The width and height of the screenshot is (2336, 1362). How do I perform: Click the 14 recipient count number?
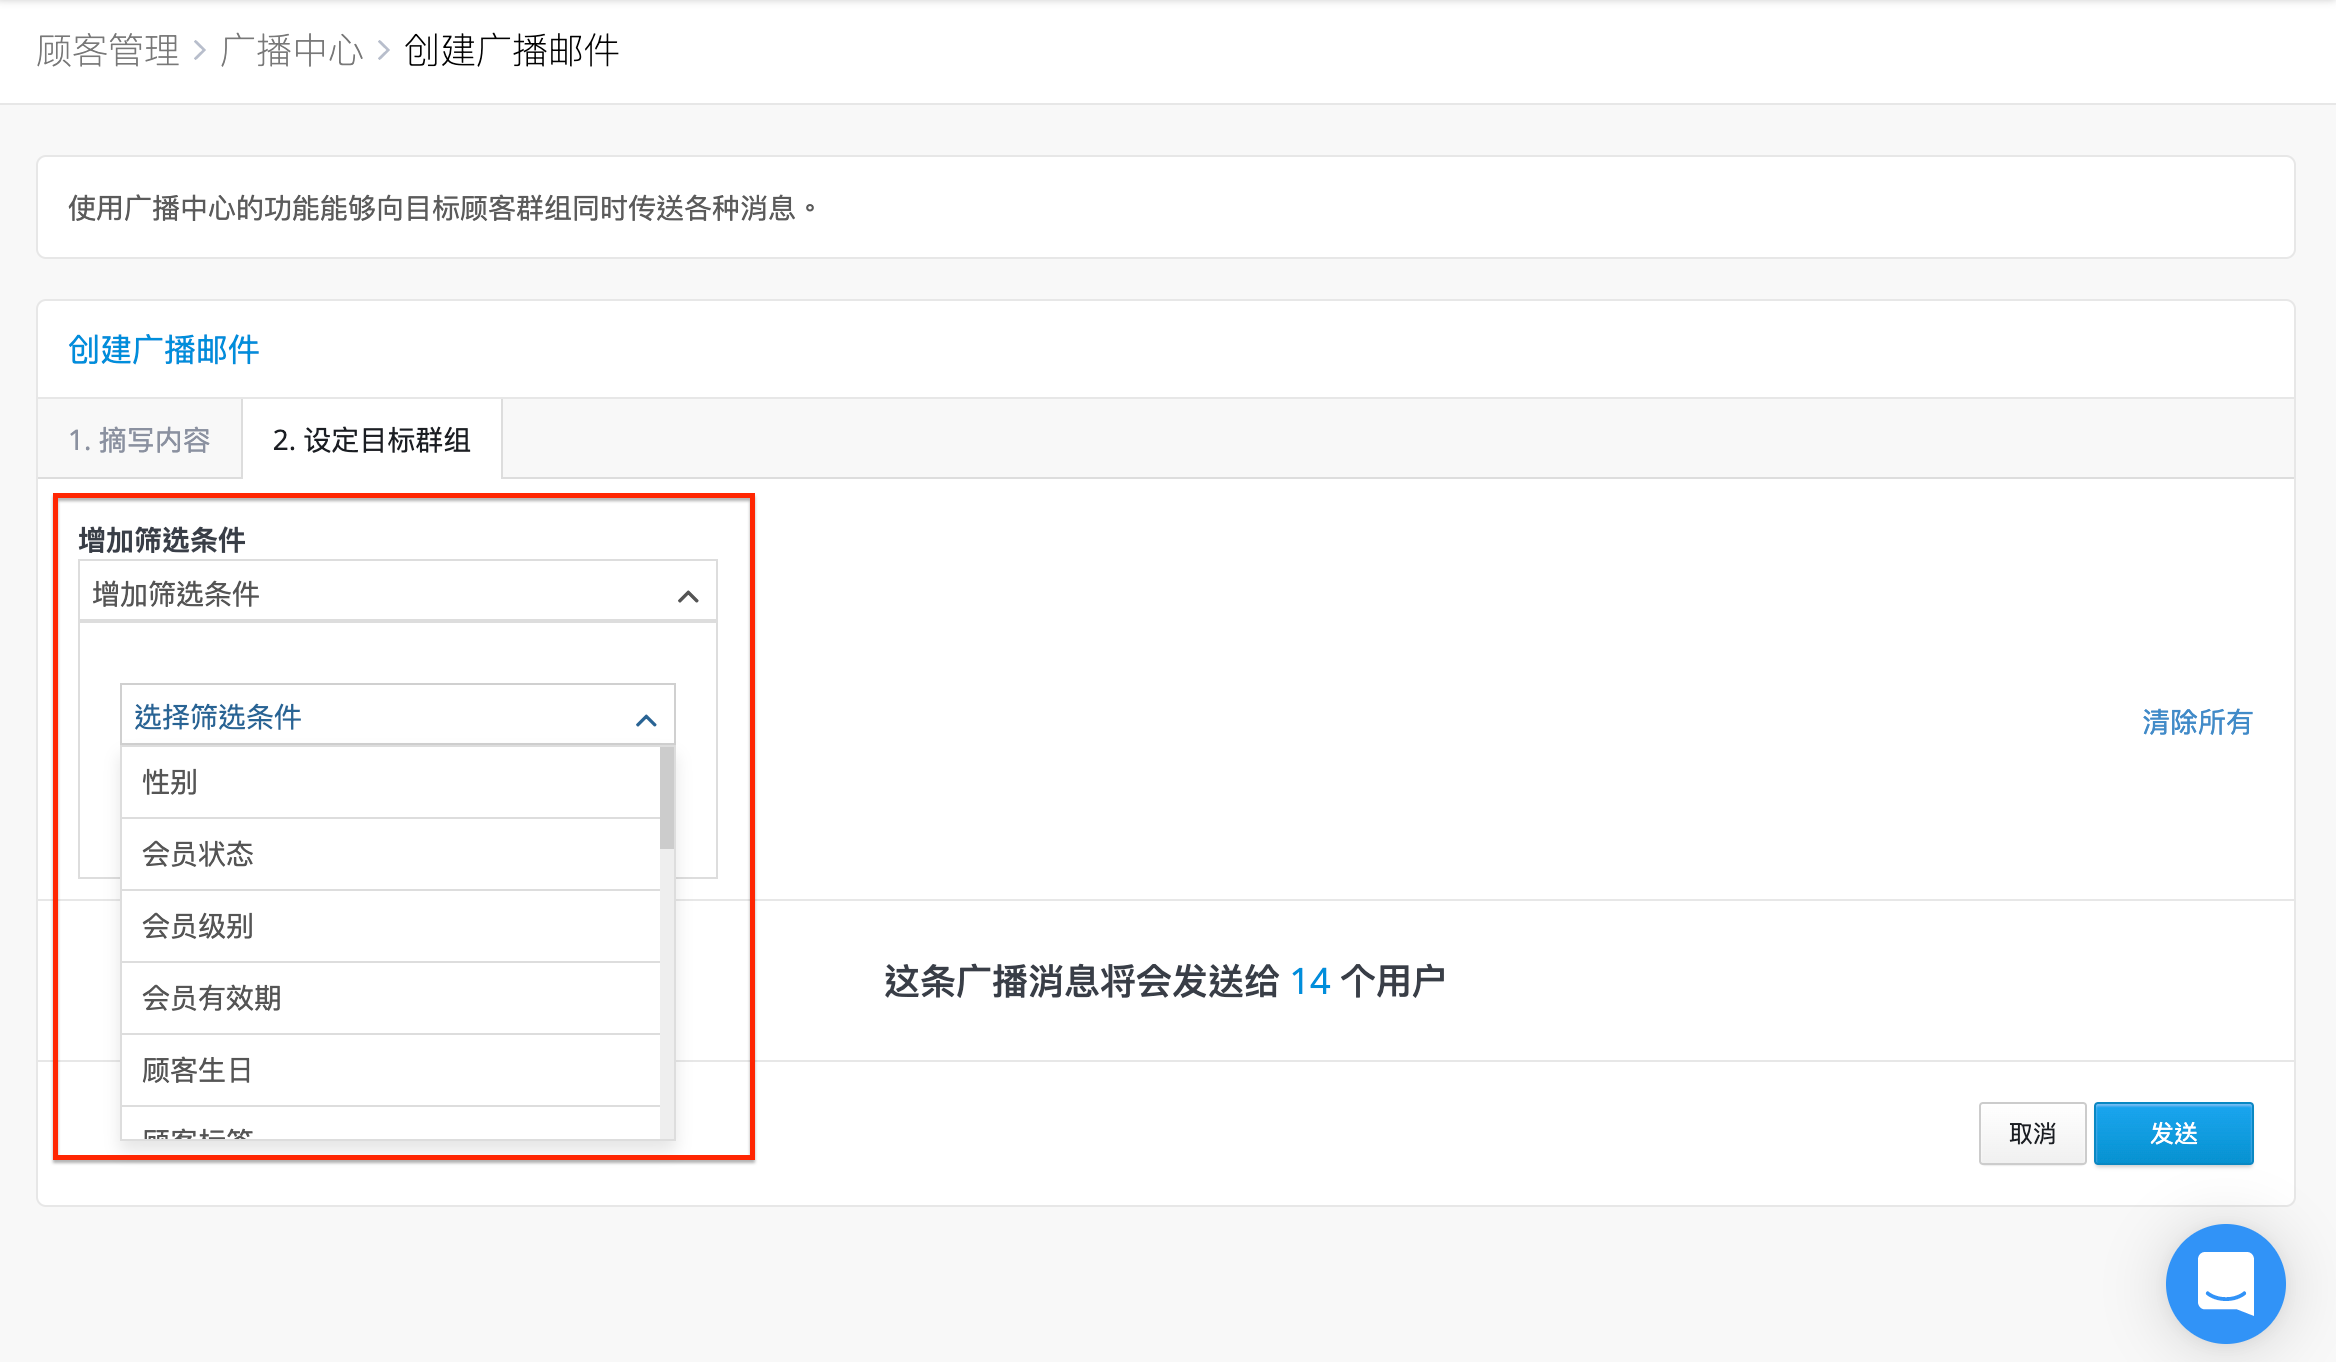(x=1310, y=981)
